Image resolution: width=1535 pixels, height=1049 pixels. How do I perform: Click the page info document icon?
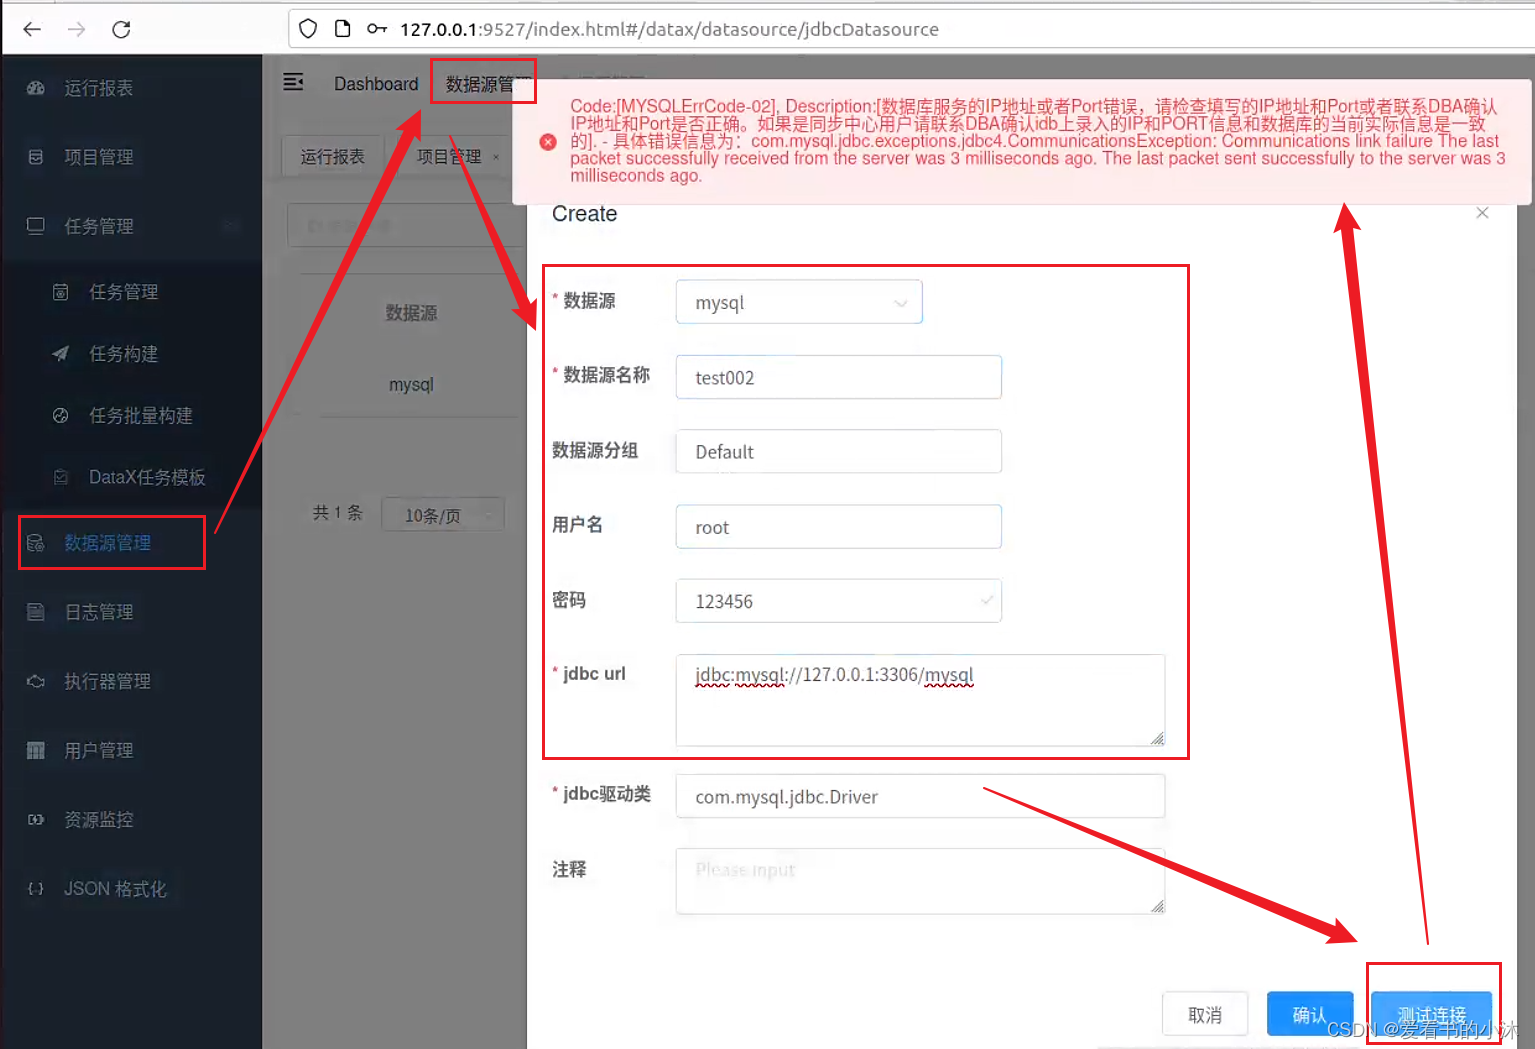(x=342, y=29)
